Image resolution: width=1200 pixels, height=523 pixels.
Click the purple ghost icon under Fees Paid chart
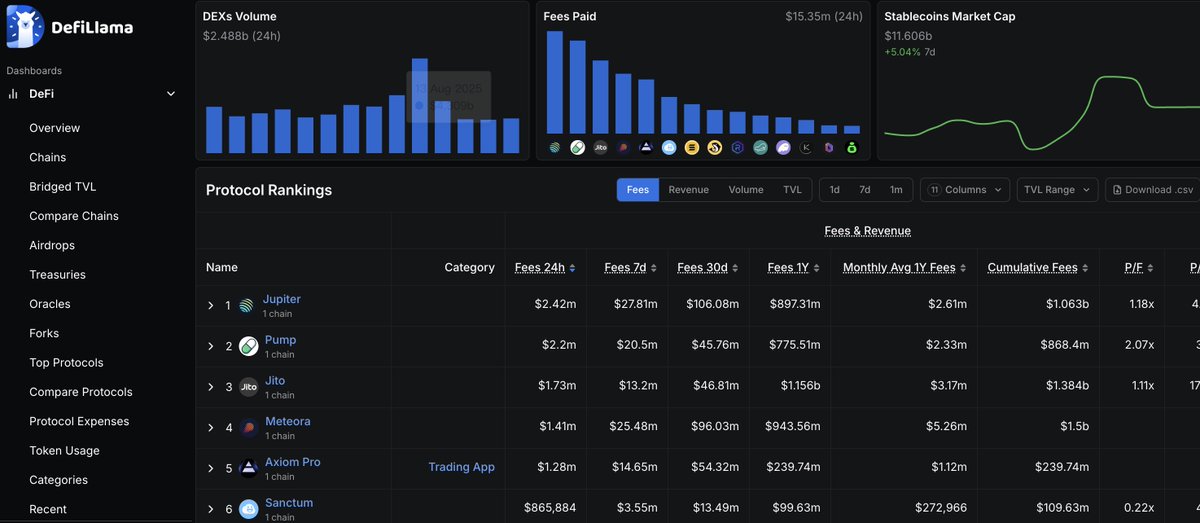783,147
